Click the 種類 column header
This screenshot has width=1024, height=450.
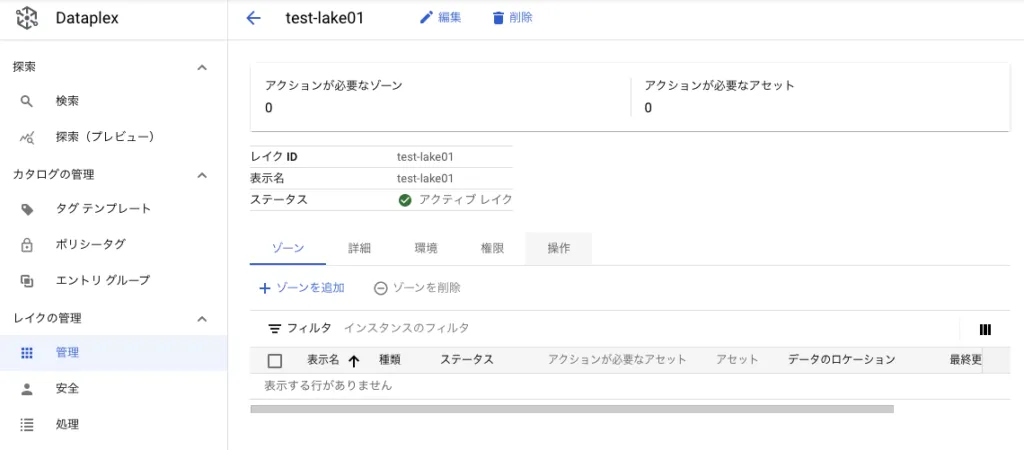pos(390,360)
